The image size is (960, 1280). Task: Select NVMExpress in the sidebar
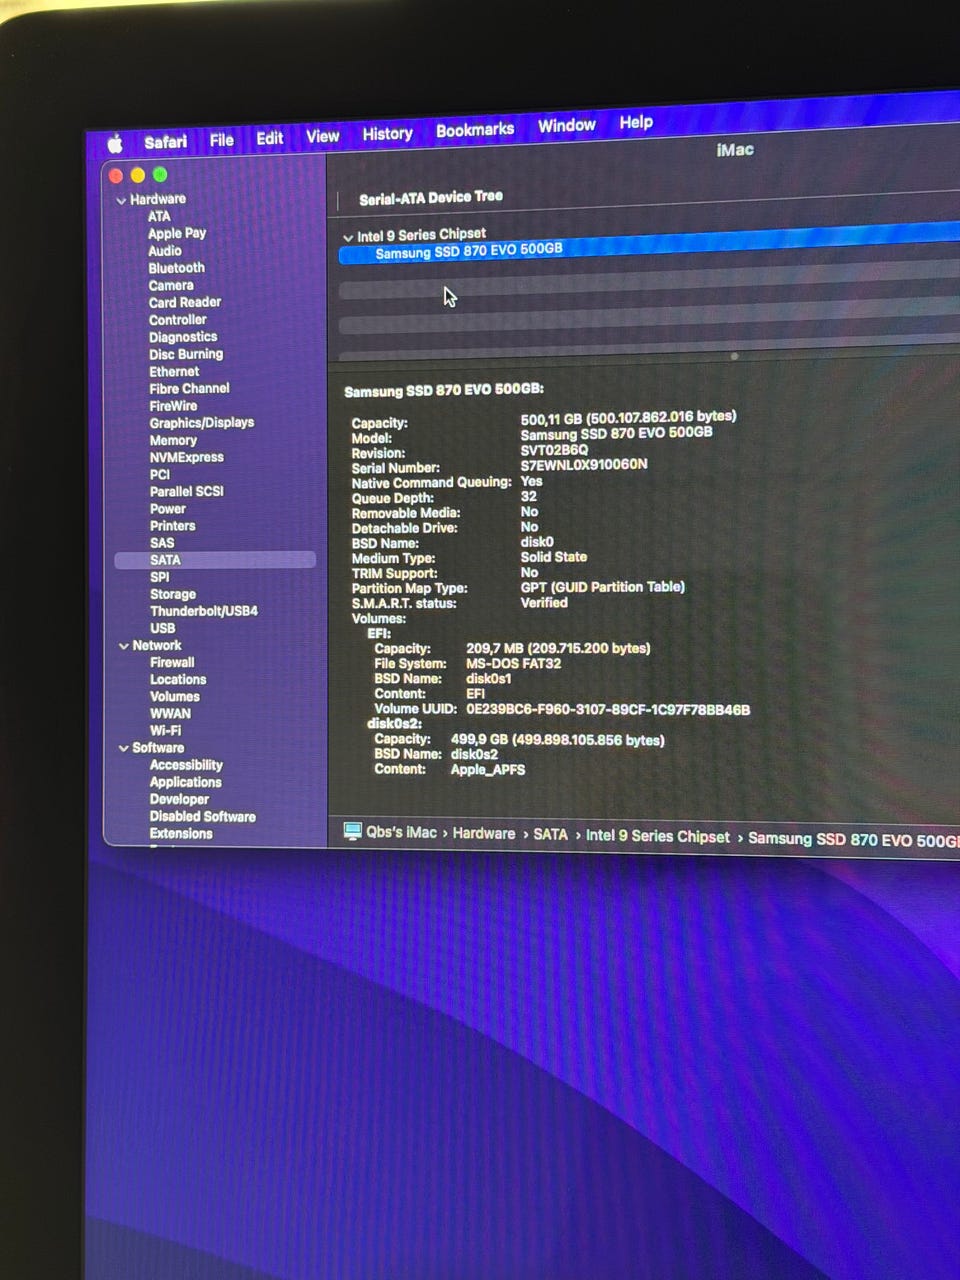point(187,457)
